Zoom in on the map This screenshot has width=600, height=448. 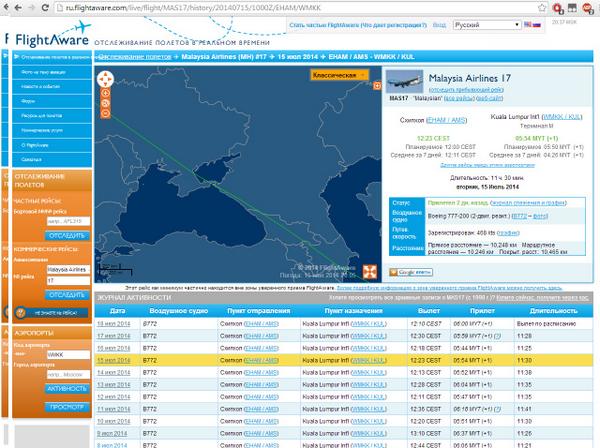pos(105,93)
